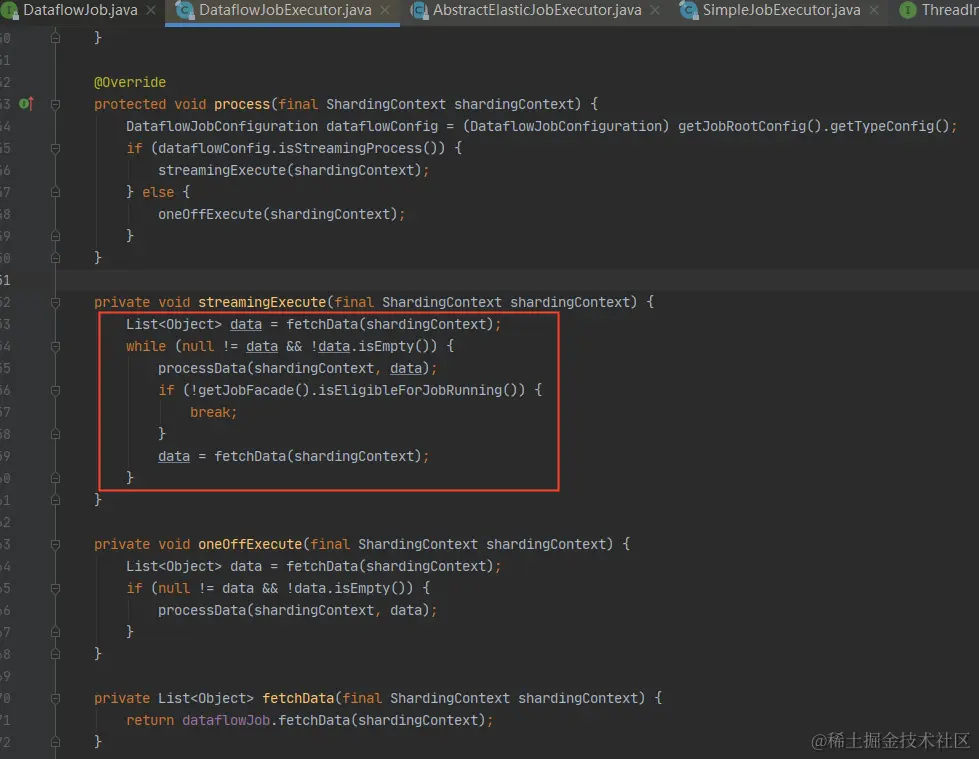Click getJobRootConfig() in the dataflowConfig assignment
979x759 pixels.
click(749, 126)
